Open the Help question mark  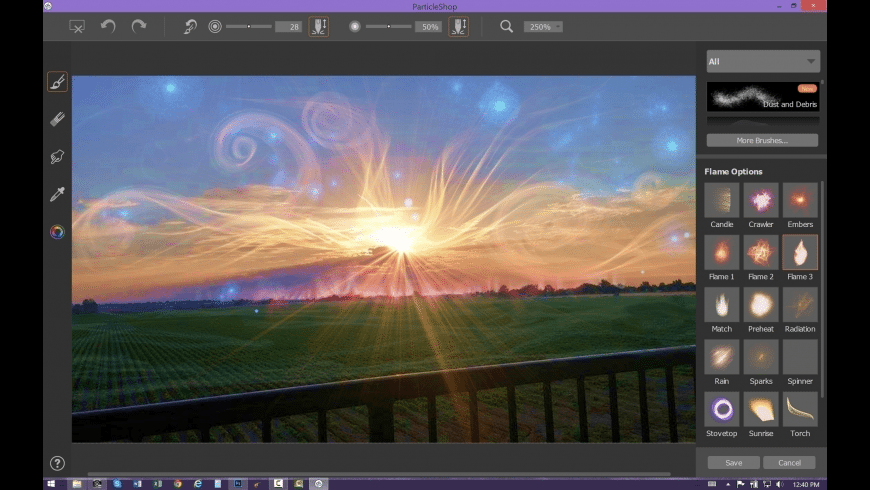click(x=57, y=463)
